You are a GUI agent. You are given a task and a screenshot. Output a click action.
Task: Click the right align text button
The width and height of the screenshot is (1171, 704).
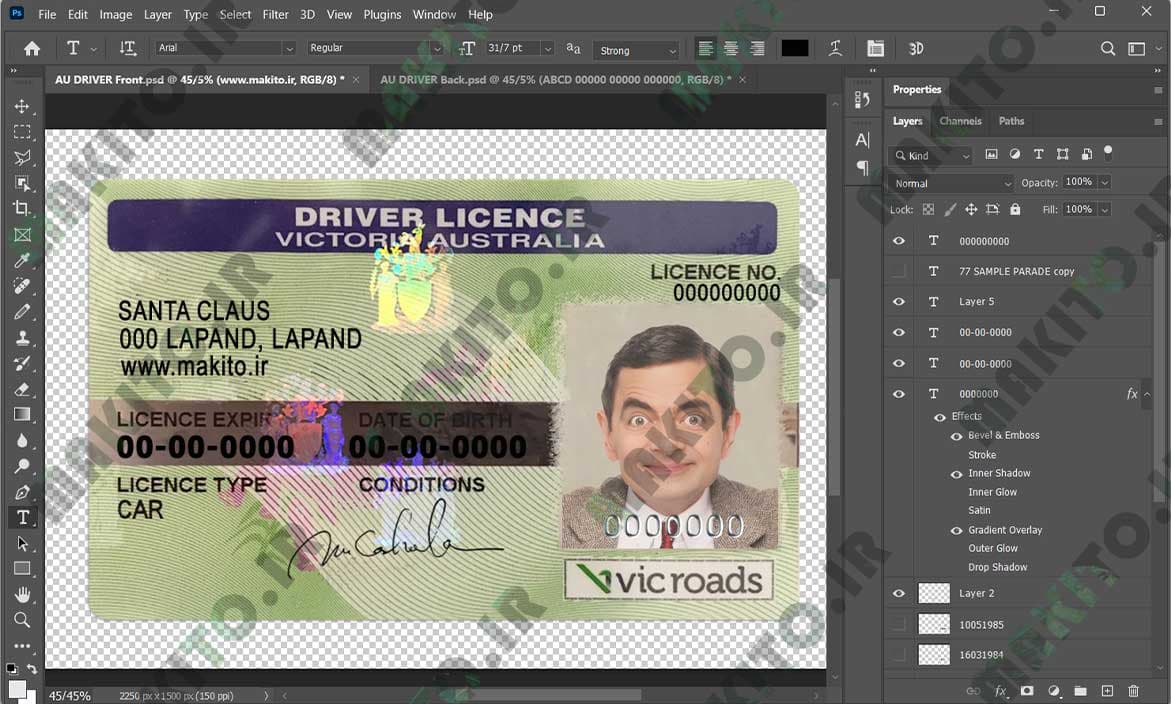point(757,49)
